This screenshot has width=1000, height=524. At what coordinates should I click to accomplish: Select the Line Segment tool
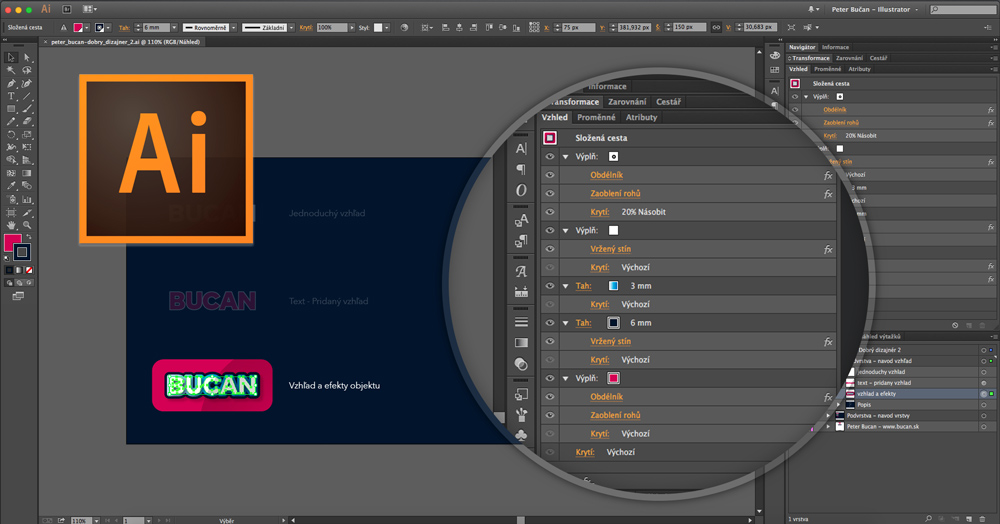(27, 96)
